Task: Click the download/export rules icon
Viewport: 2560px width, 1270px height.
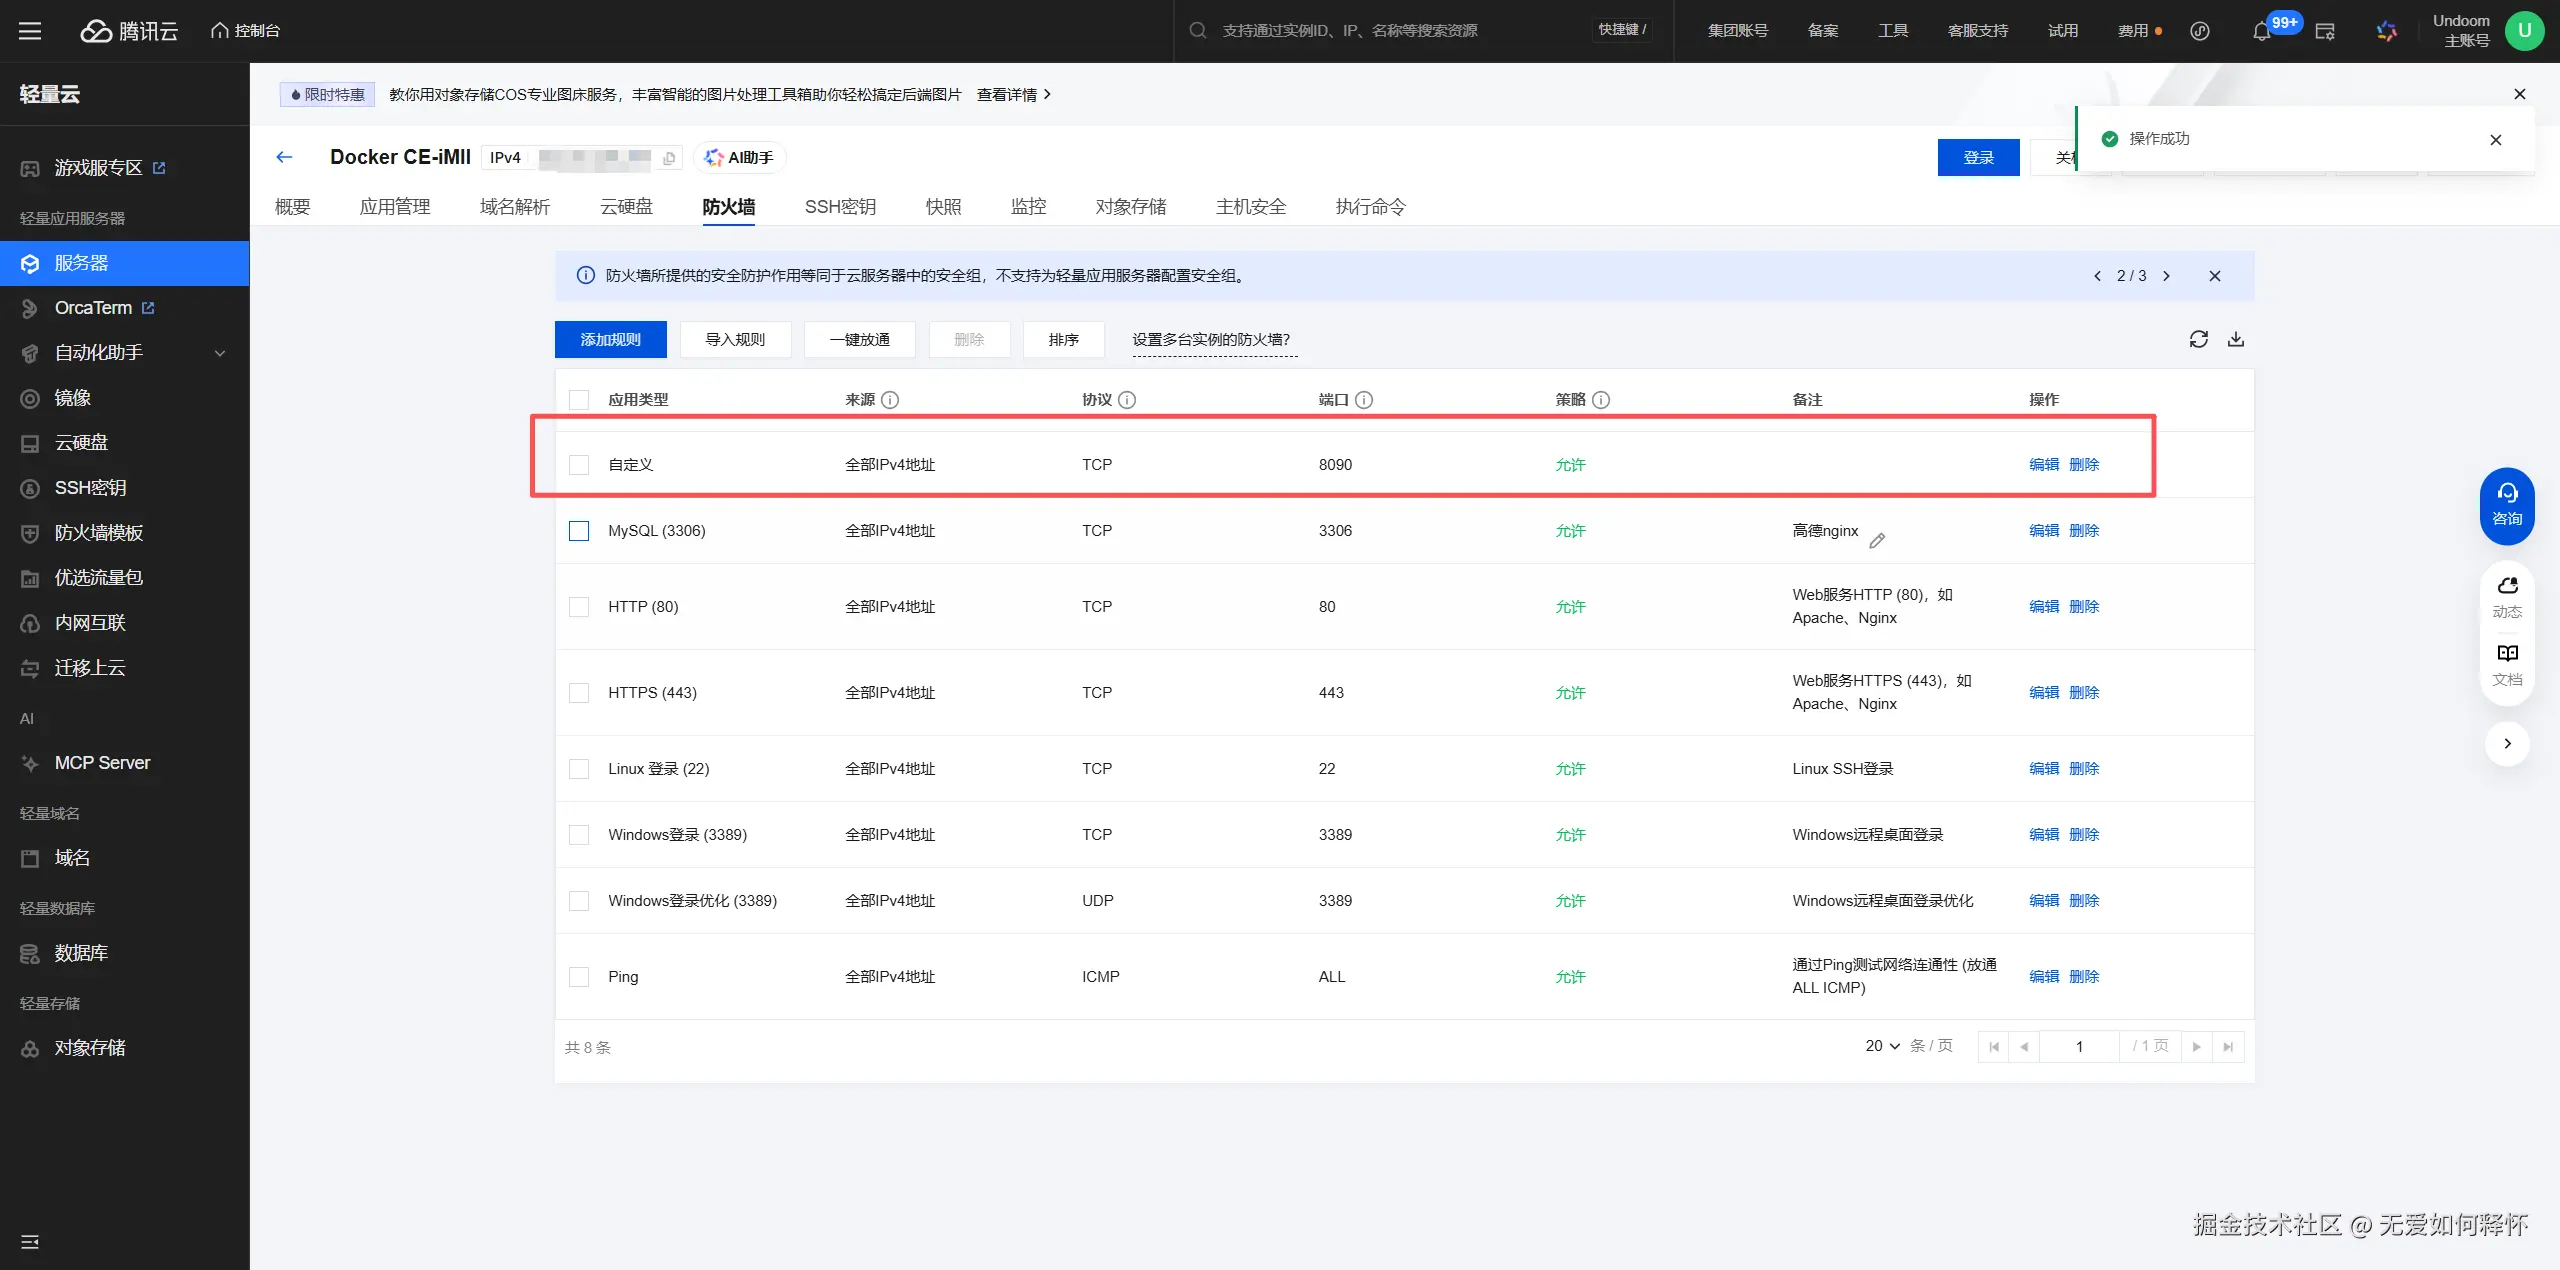Action: point(2236,339)
